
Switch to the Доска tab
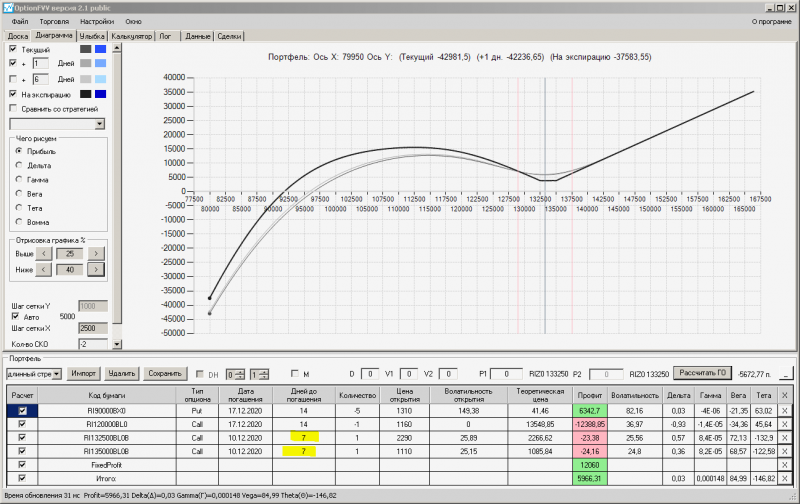[18, 36]
